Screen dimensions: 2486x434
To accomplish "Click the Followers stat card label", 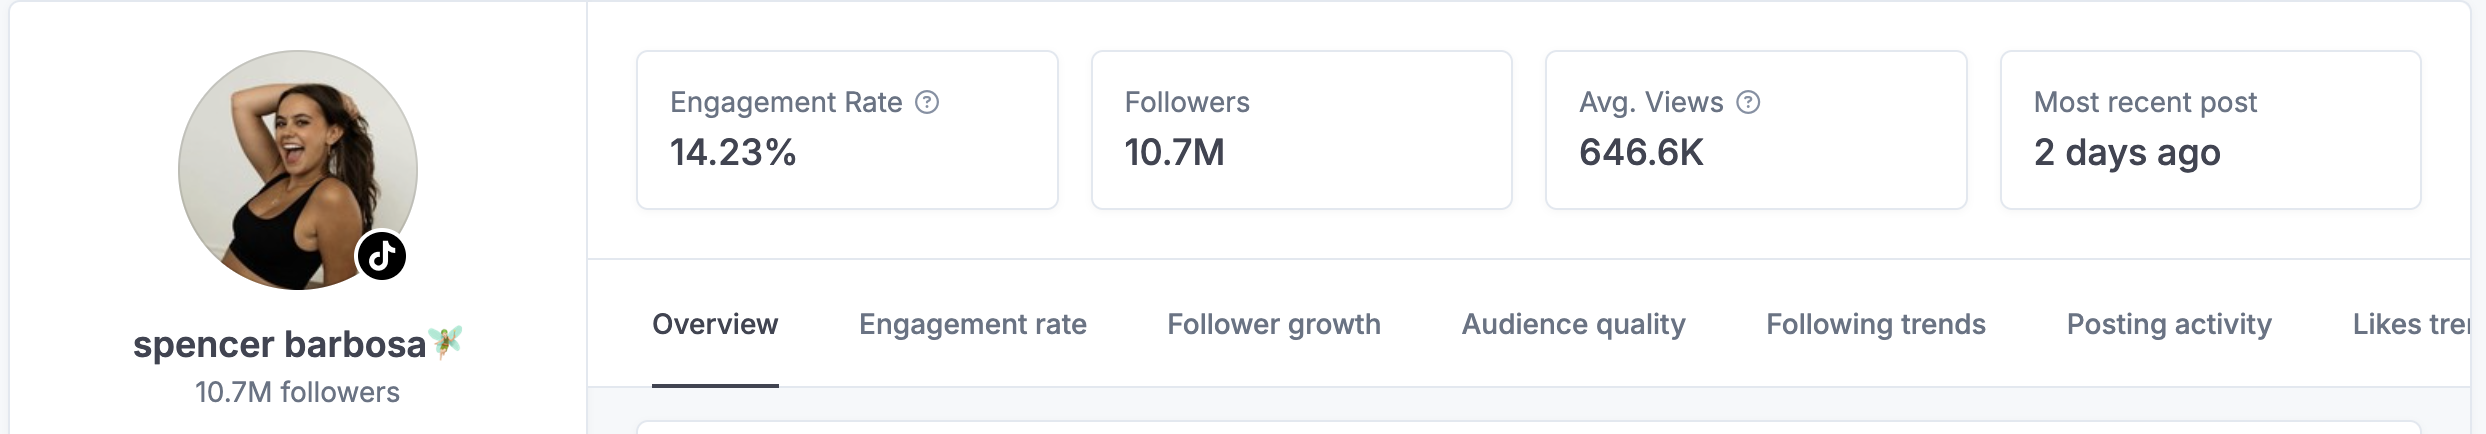I will coord(1187,102).
